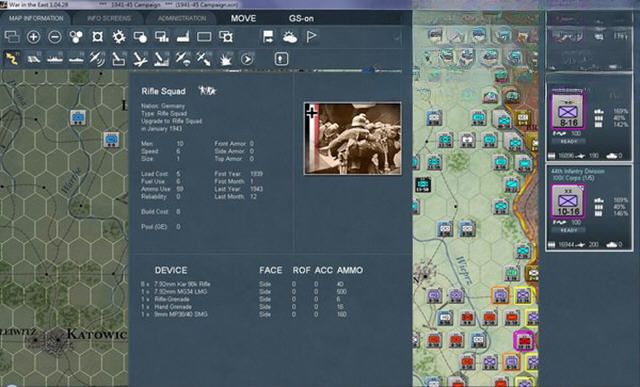Select the bomb city mode icon
This screenshot has width=640, height=387.
tap(162, 59)
